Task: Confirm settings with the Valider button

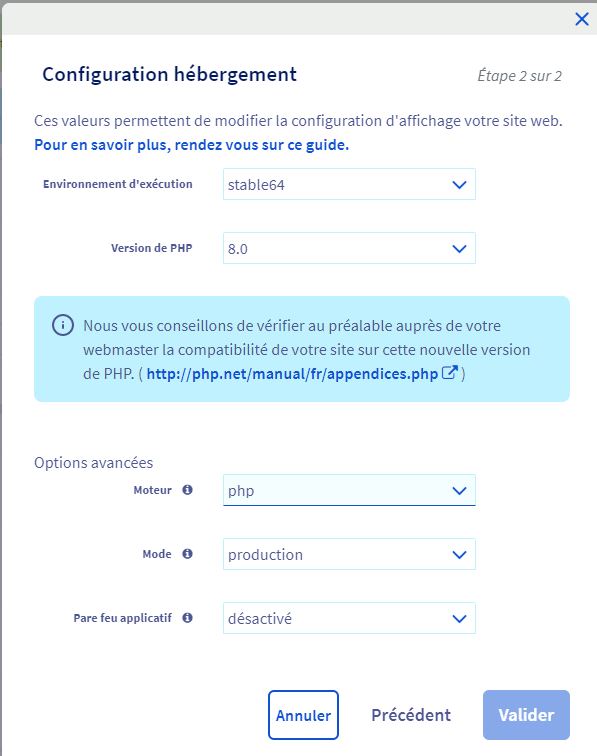Action: coord(526,715)
